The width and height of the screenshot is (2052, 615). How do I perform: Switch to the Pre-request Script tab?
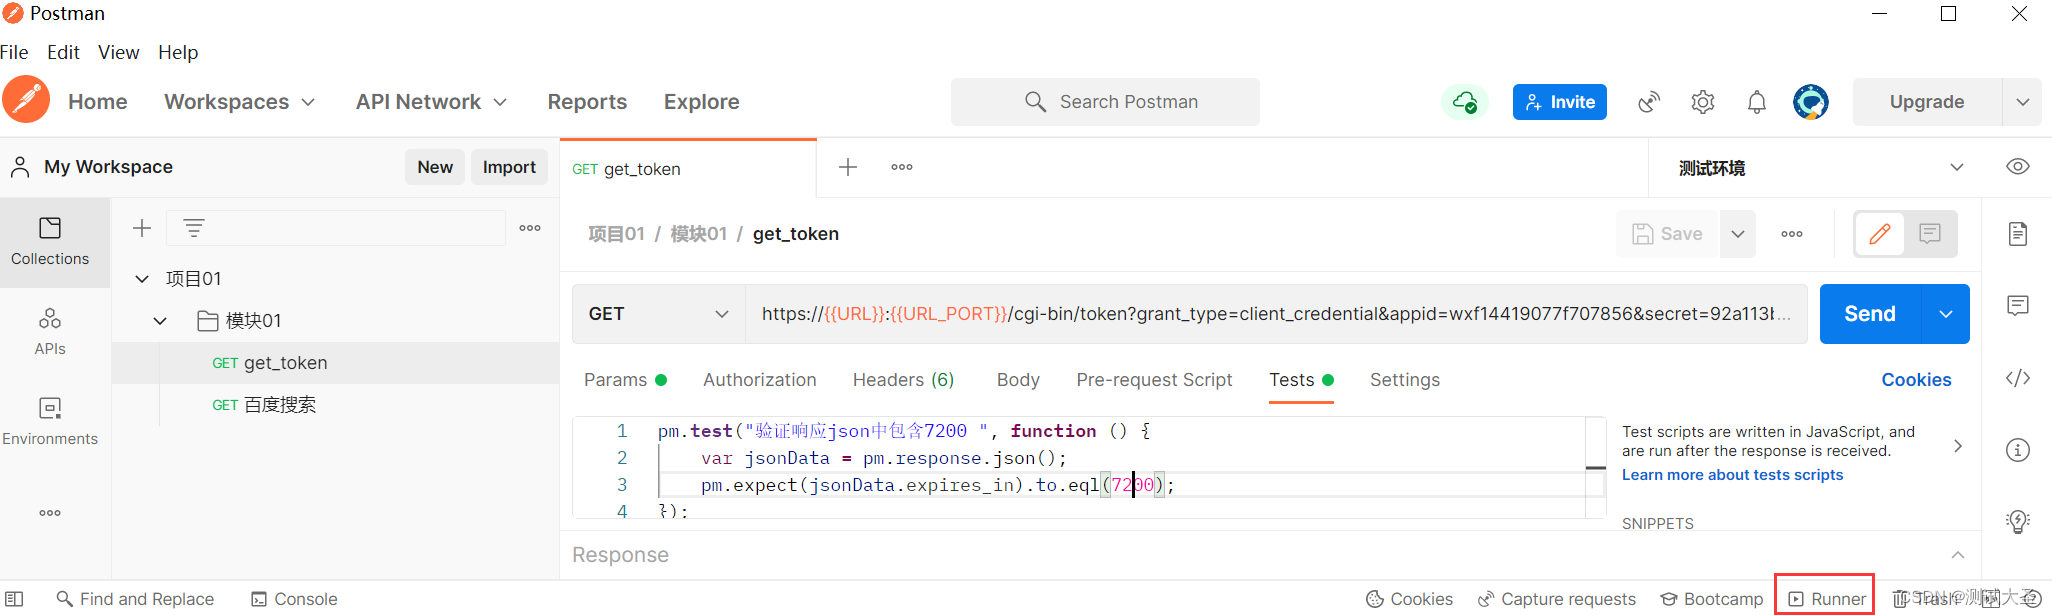point(1154,380)
